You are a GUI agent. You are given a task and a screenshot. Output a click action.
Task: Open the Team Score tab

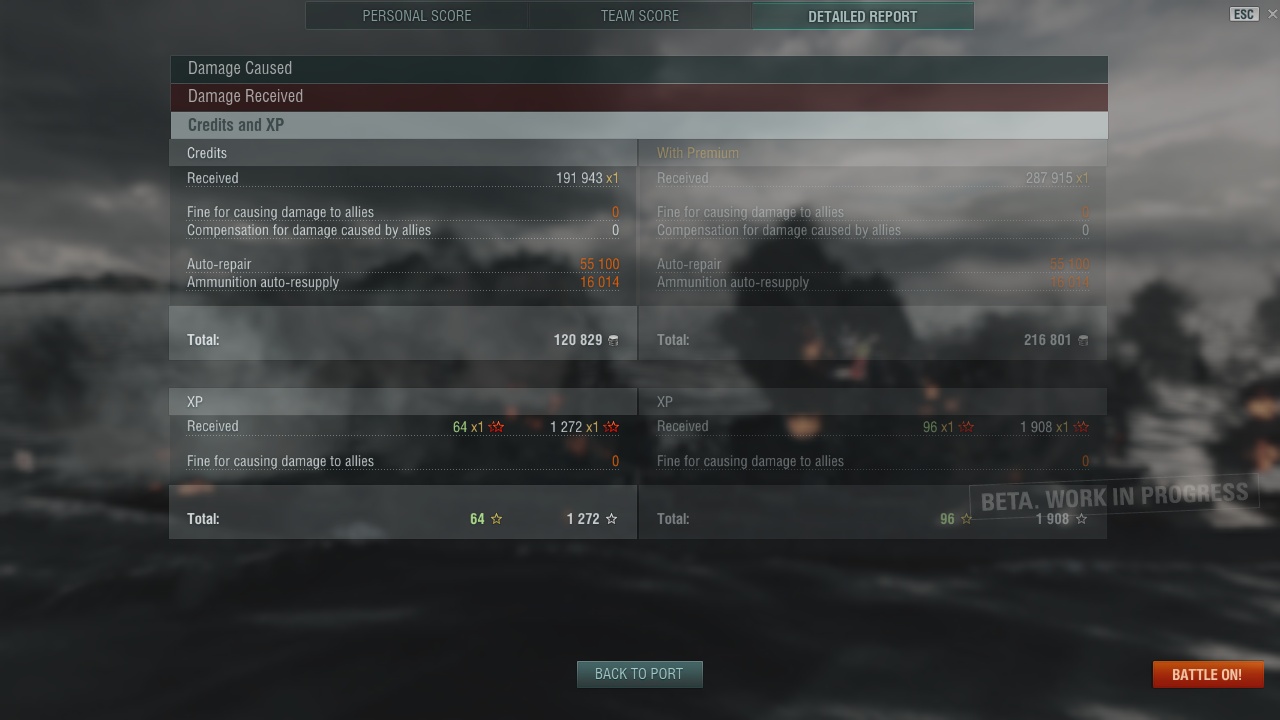tap(640, 16)
